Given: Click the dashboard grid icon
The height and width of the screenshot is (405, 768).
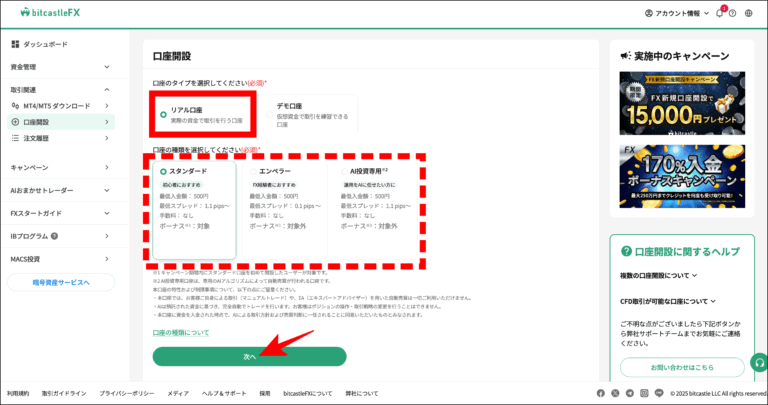Looking at the screenshot, I should [x=15, y=44].
